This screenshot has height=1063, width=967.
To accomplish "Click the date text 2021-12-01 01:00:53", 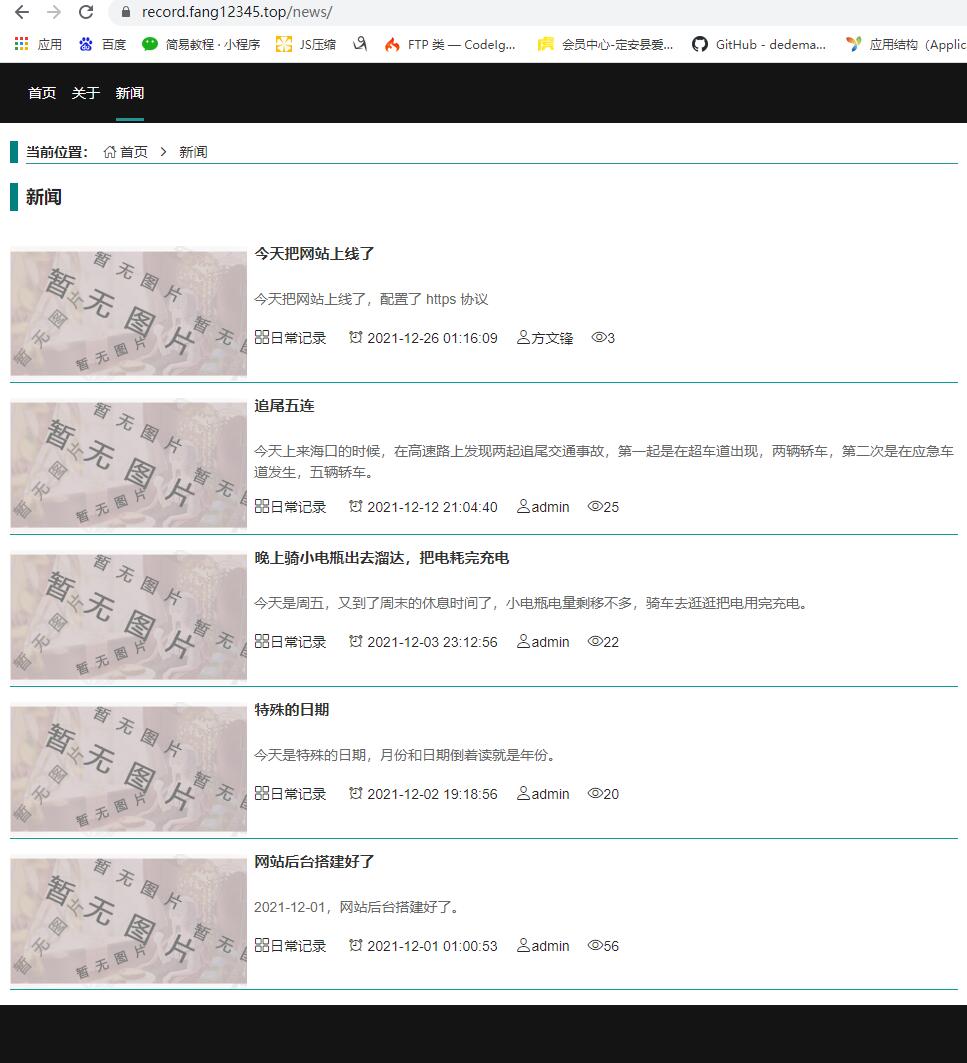I will click(433, 946).
